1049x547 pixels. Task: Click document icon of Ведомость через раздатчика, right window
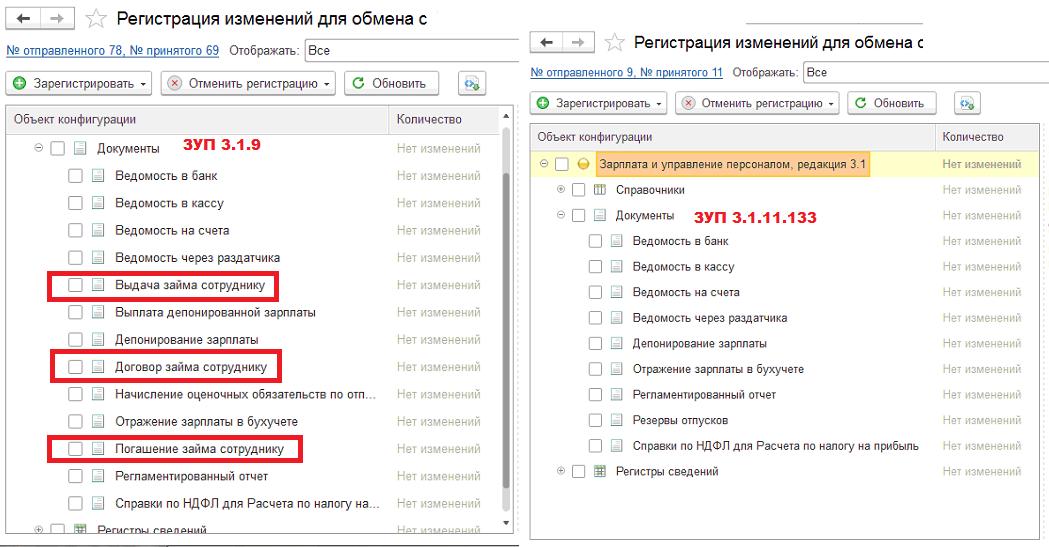617,318
